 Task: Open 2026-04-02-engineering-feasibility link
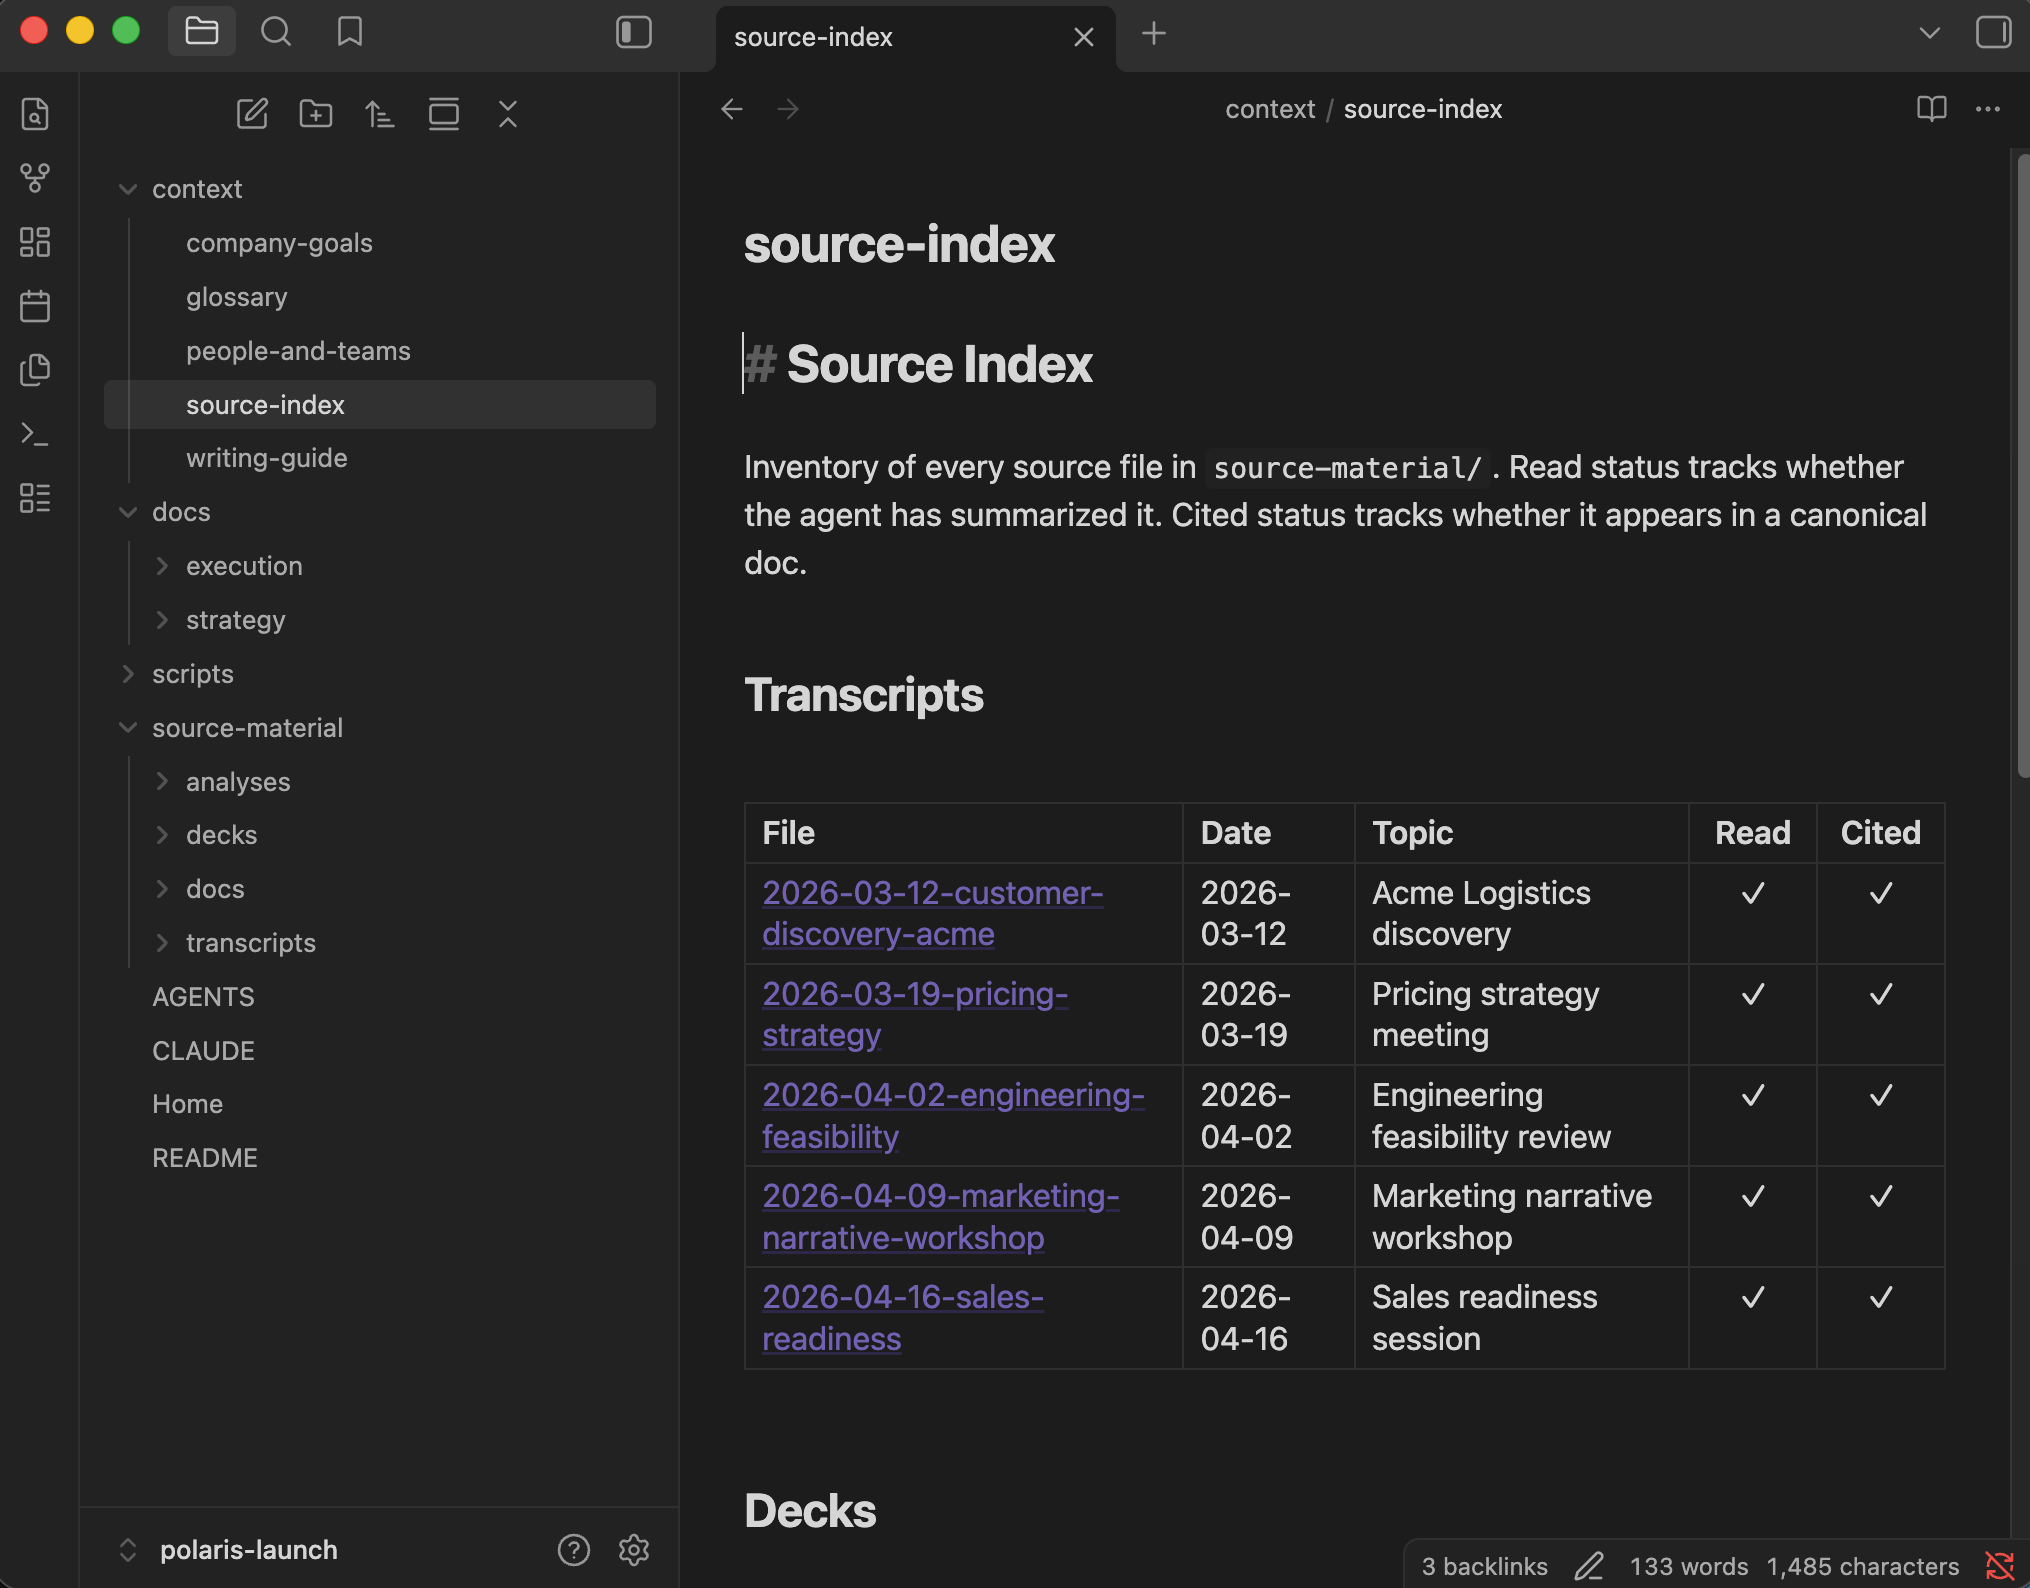953,1115
